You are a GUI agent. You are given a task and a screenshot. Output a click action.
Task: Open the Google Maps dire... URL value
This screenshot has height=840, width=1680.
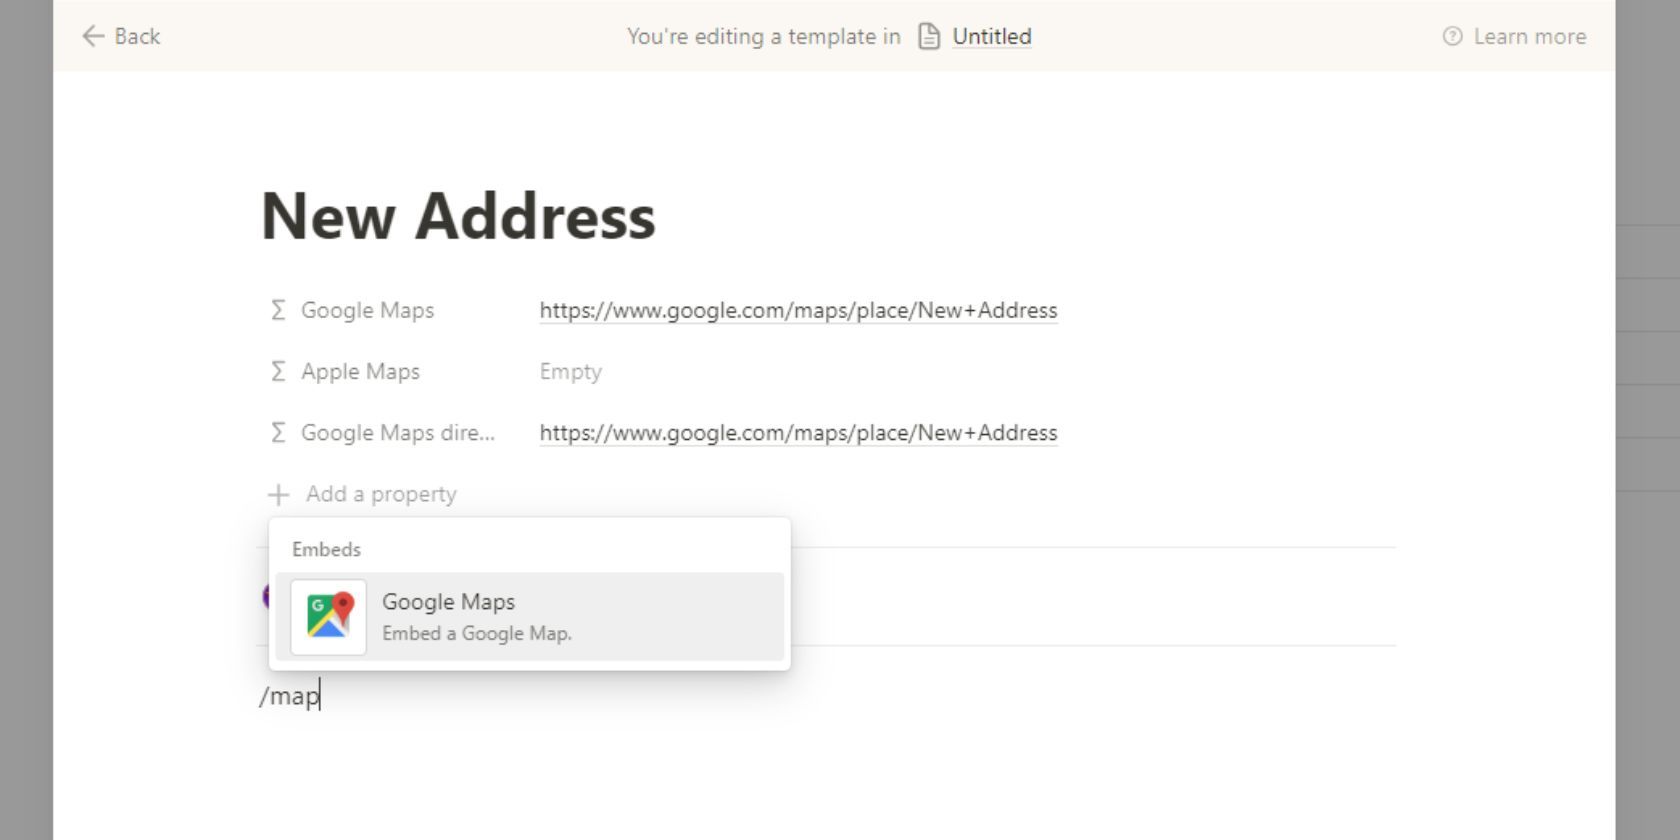click(798, 432)
